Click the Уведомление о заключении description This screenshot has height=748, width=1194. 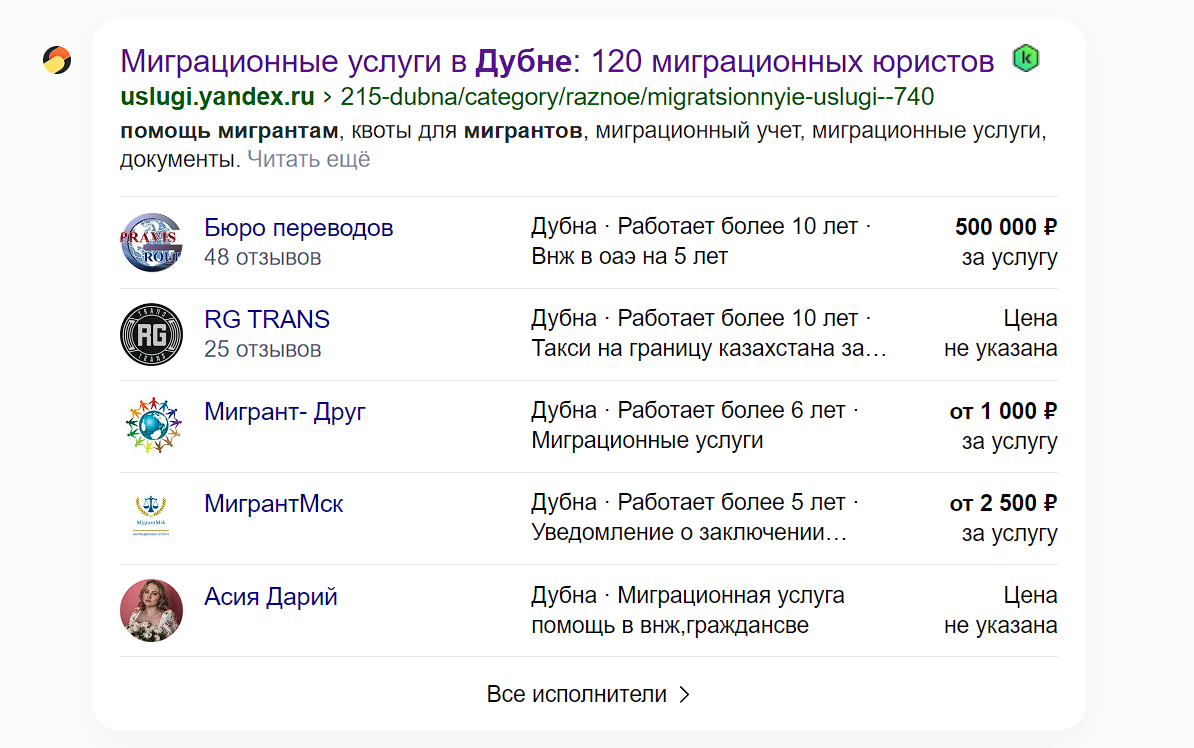click(689, 532)
